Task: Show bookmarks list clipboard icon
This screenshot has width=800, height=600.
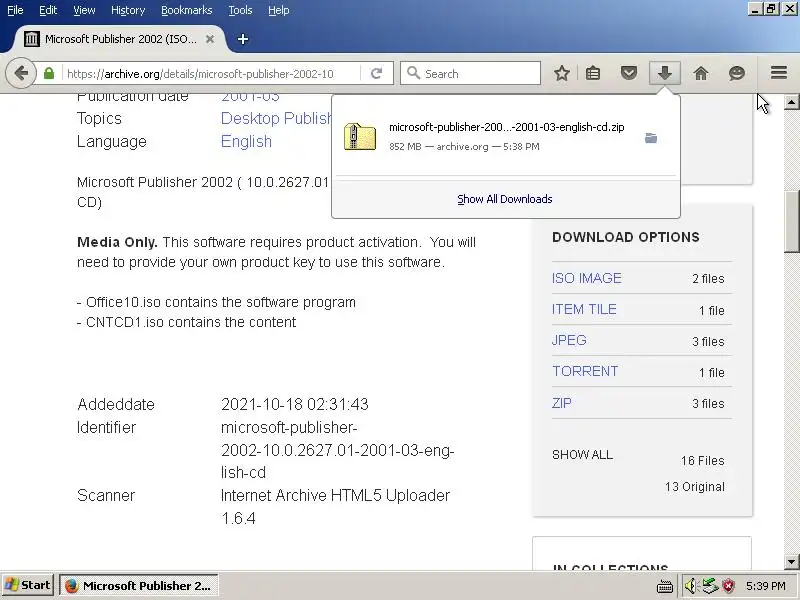Action: pyautogui.click(x=593, y=73)
